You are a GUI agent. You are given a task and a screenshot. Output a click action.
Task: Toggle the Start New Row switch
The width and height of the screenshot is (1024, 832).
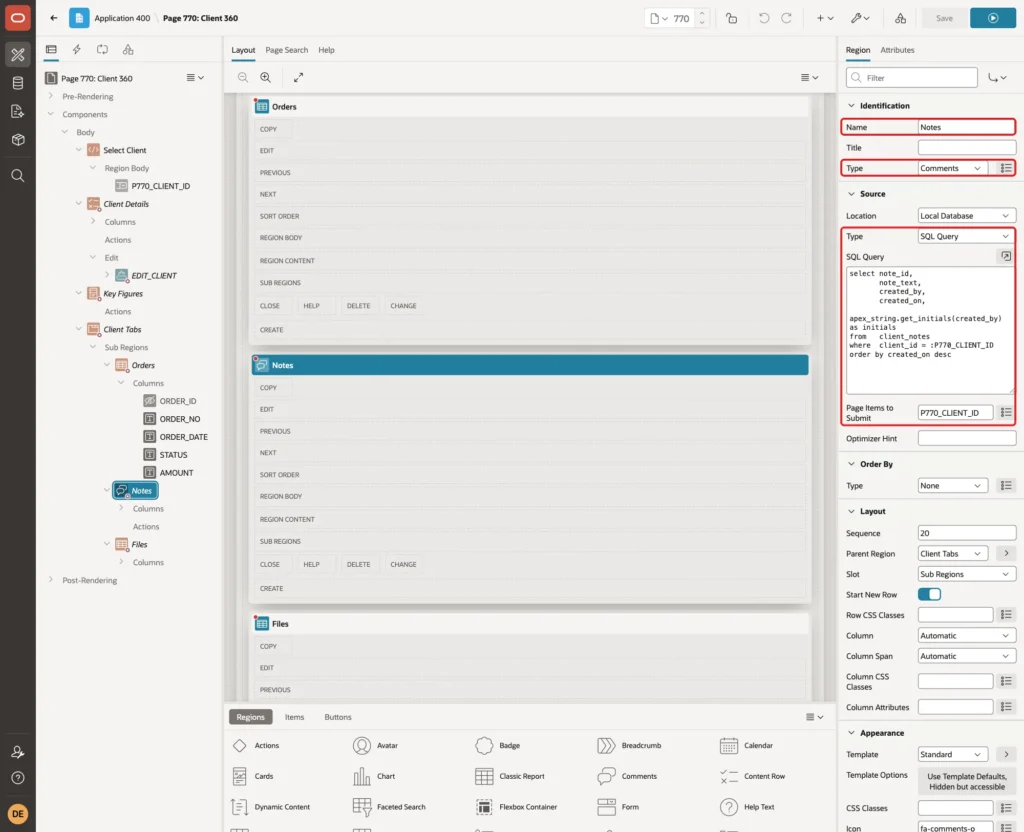[929, 594]
